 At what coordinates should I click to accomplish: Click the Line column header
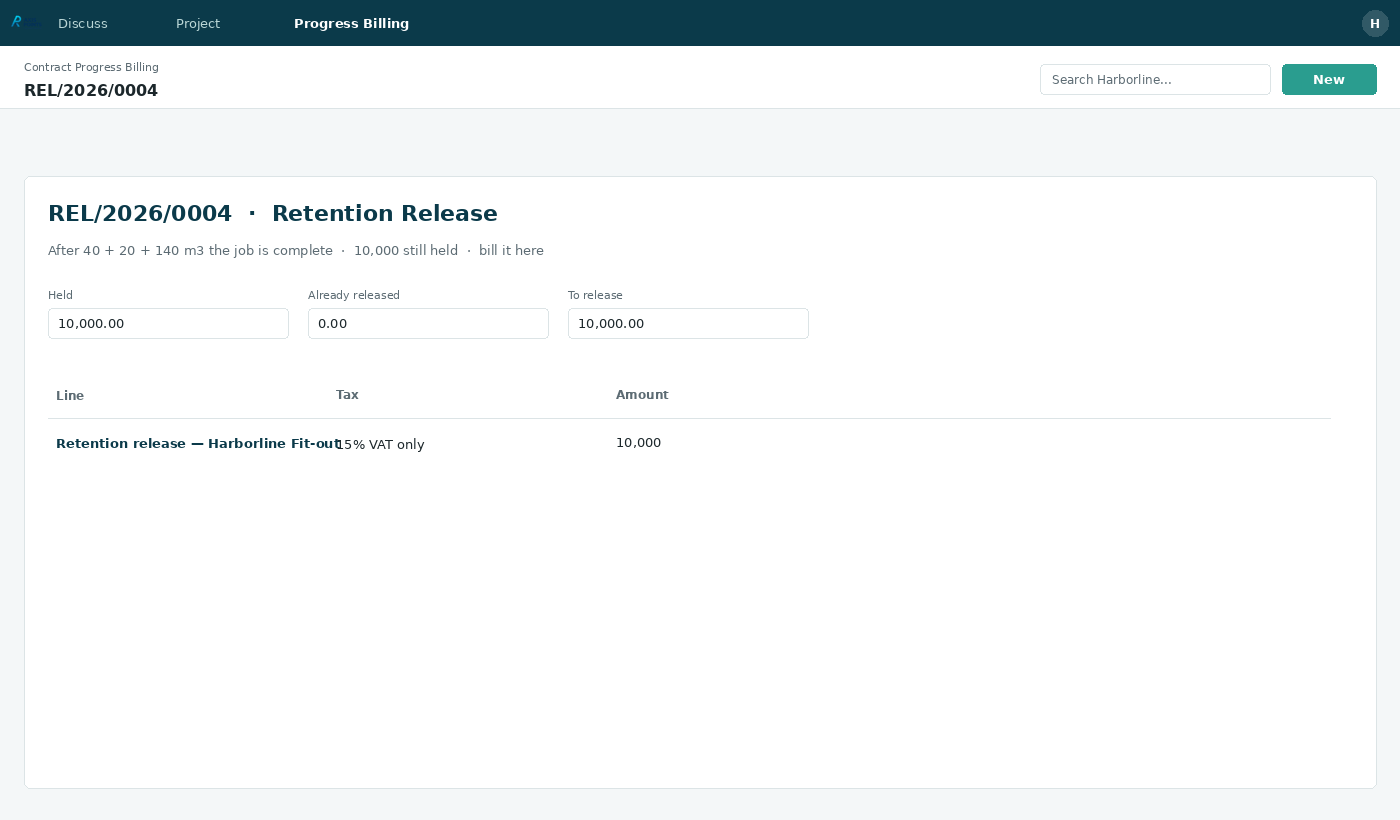click(x=70, y=395)
